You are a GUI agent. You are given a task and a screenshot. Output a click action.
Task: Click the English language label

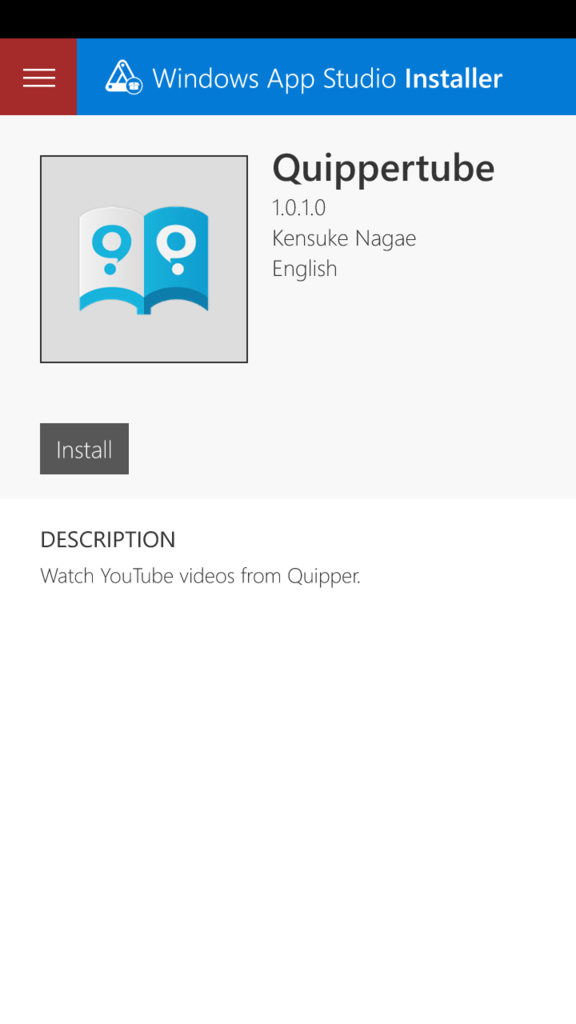click(304, 268)
